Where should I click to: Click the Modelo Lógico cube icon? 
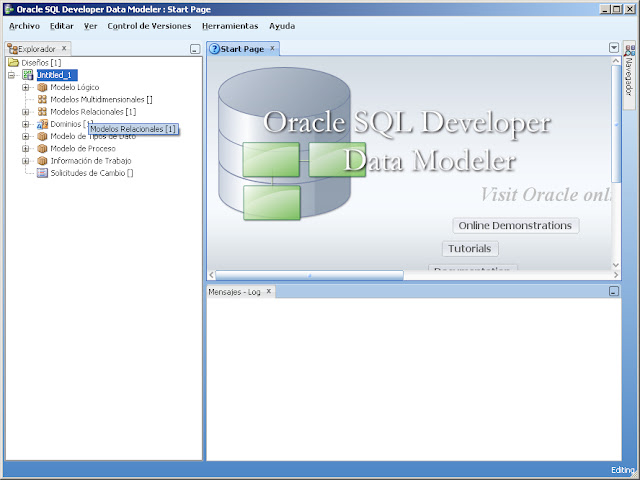[x=42, y=87]
